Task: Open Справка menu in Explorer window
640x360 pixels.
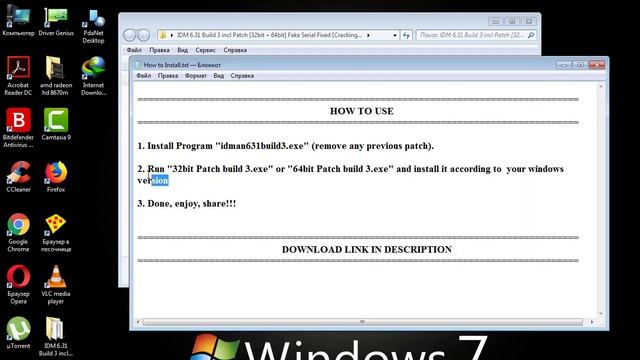Action: pyautogui.click(x=235, y=50)
